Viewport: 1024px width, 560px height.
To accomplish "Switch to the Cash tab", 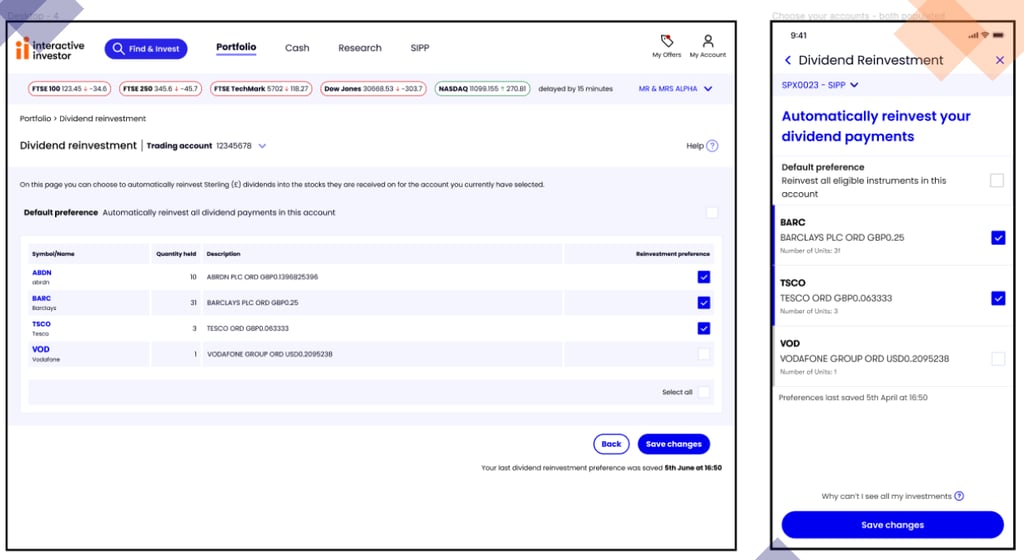I will click(x=297, y=48).
